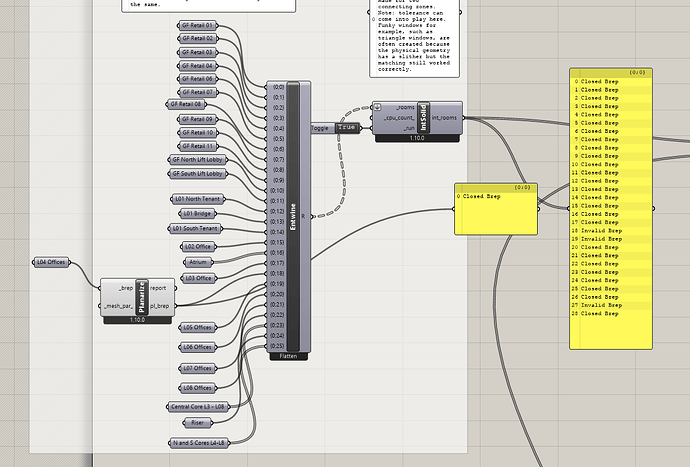Select the GF Retail 07 parameter
Image resolution: width=690 pixels, height=467 pixels.
pyautogui.click(x=198, y=92)
